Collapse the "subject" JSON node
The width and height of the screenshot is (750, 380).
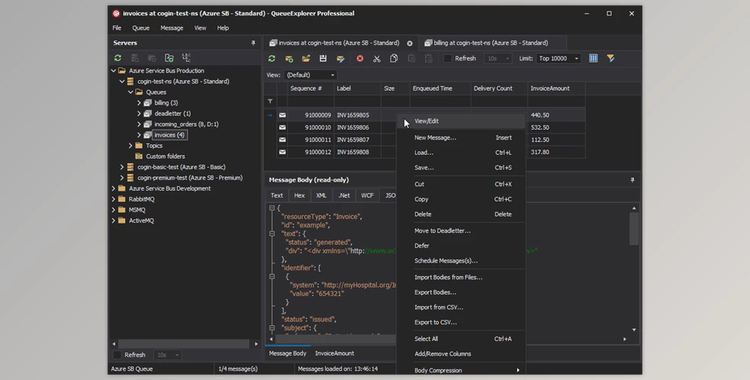click(272, 328)
